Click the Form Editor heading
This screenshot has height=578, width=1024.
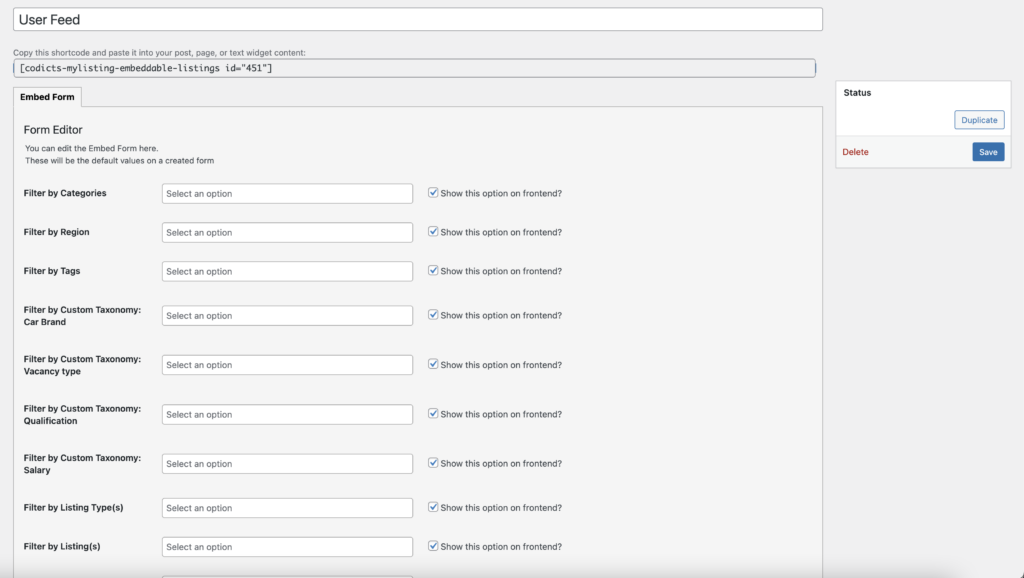[x=53, y=130]
